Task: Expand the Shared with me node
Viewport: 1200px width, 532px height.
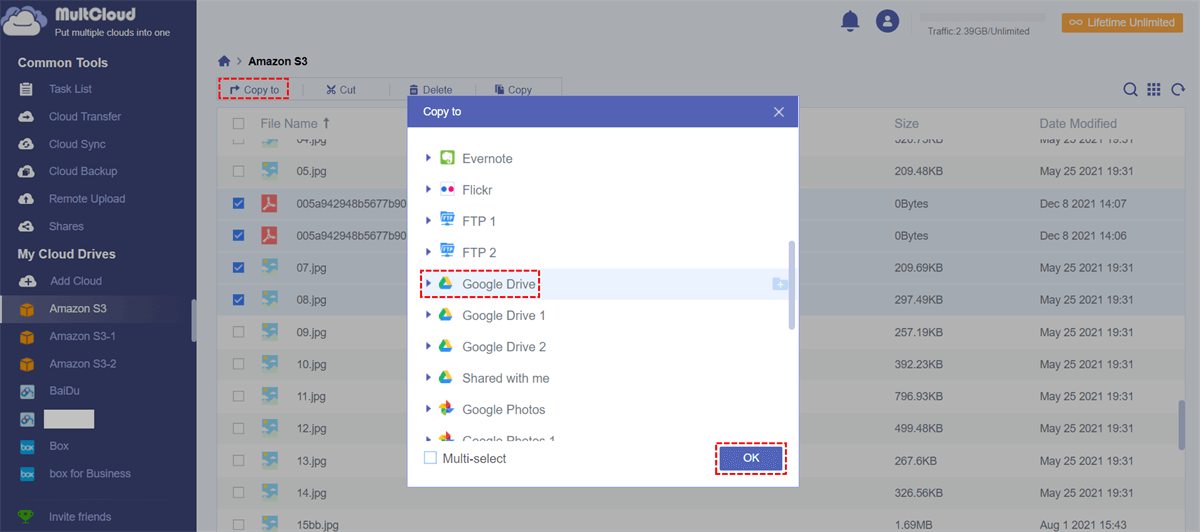Action: tap(428, 378)
